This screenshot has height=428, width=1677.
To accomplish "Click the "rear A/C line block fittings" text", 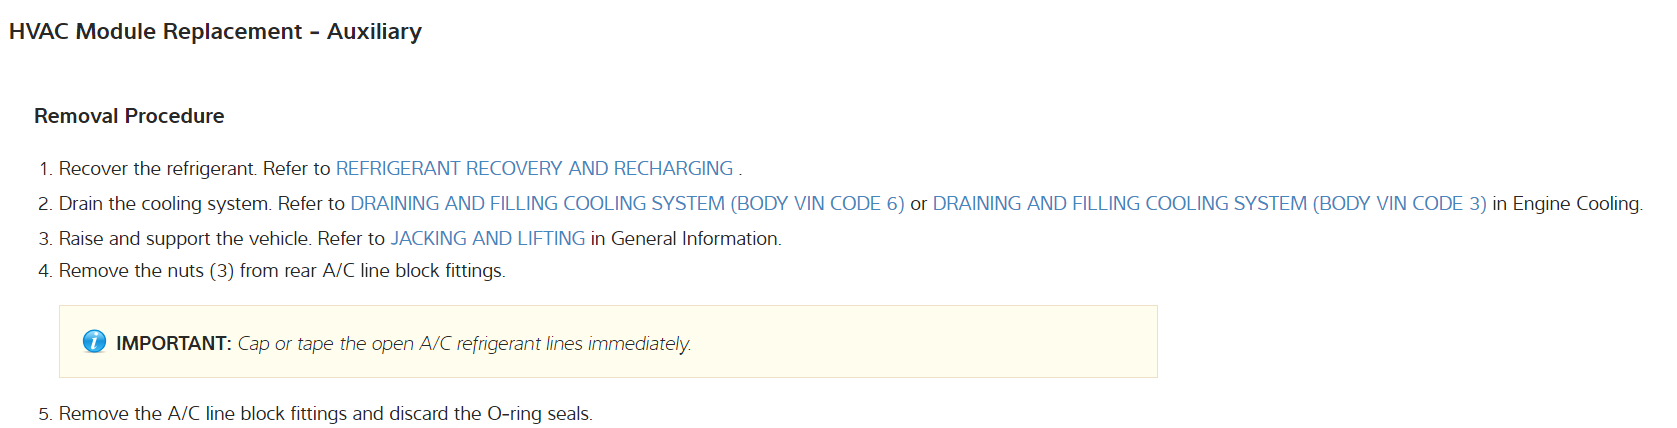I will click(x=414, y=271).
